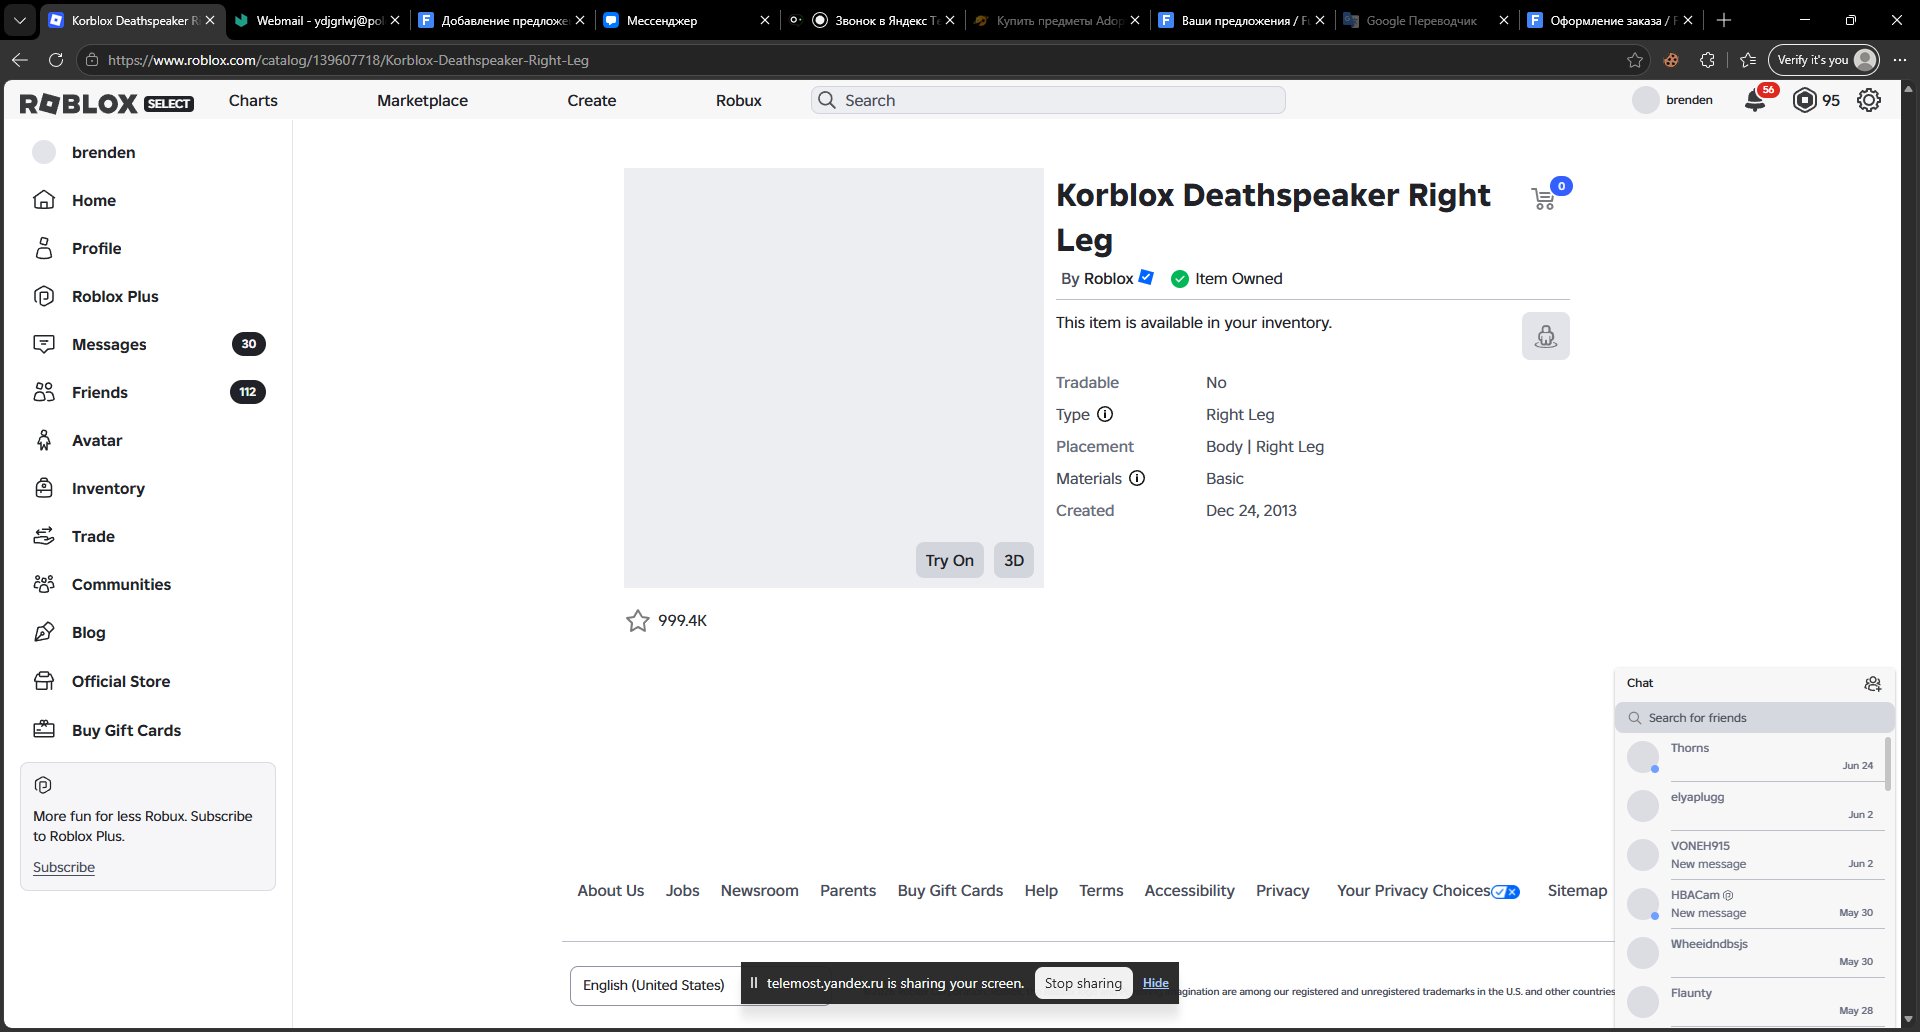Screen dimensions: 1920x1032
Task: Click the Roblox creator link
Action: point(1108,279)
